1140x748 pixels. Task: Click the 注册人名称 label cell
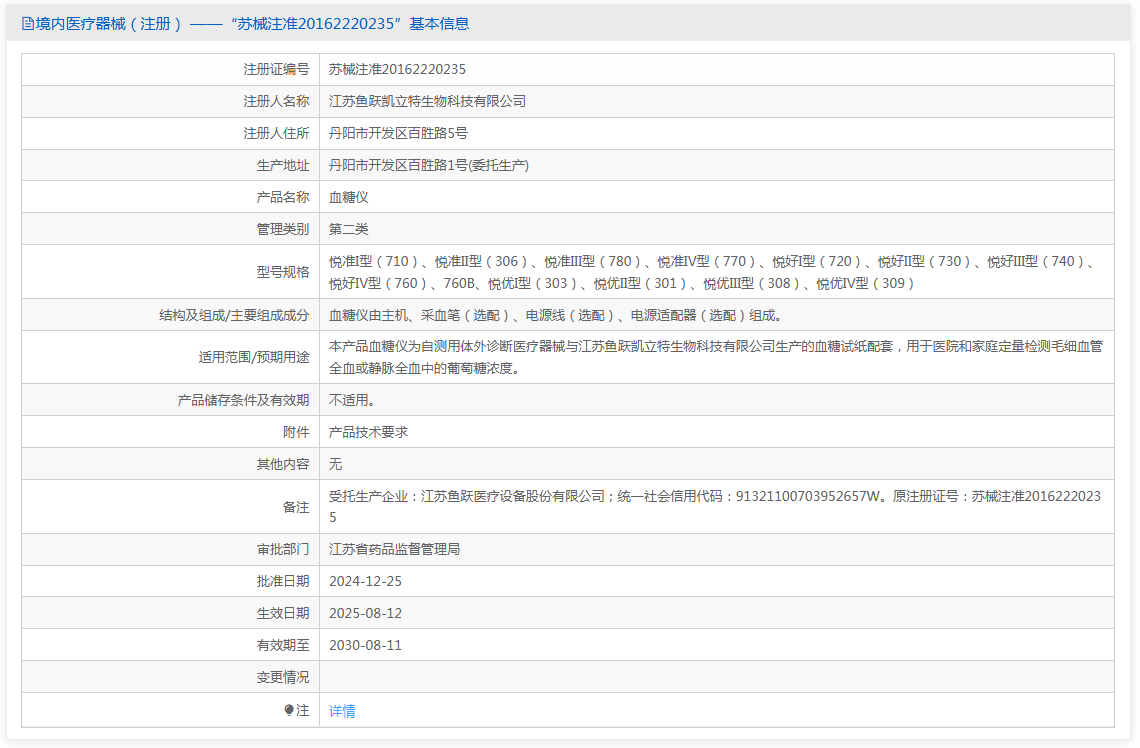pos(171,101)
